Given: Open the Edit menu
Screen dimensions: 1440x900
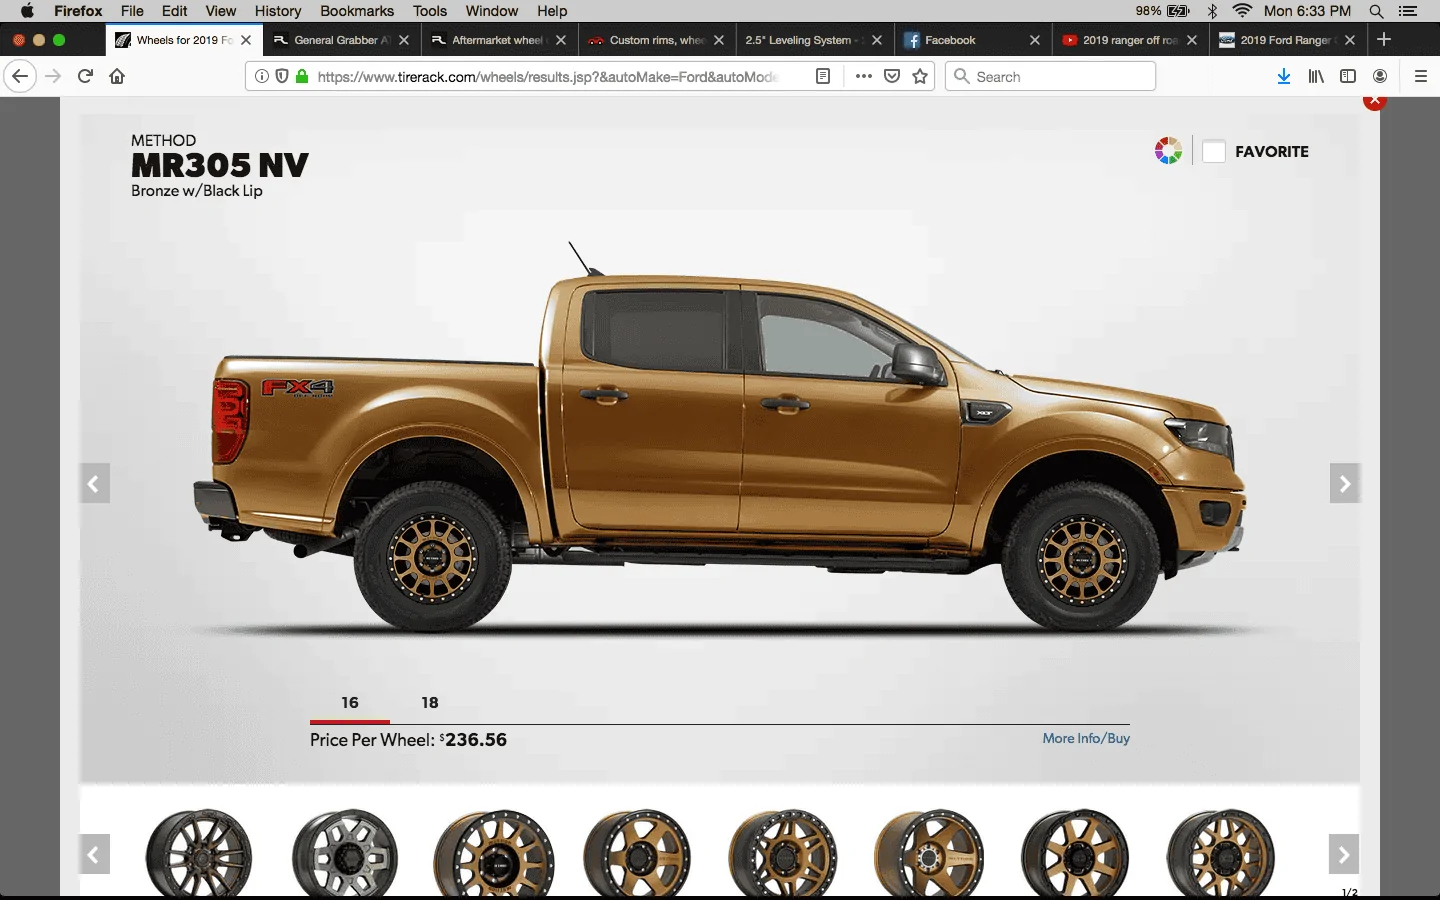Looking at the screenshot, I should [175, 11].
